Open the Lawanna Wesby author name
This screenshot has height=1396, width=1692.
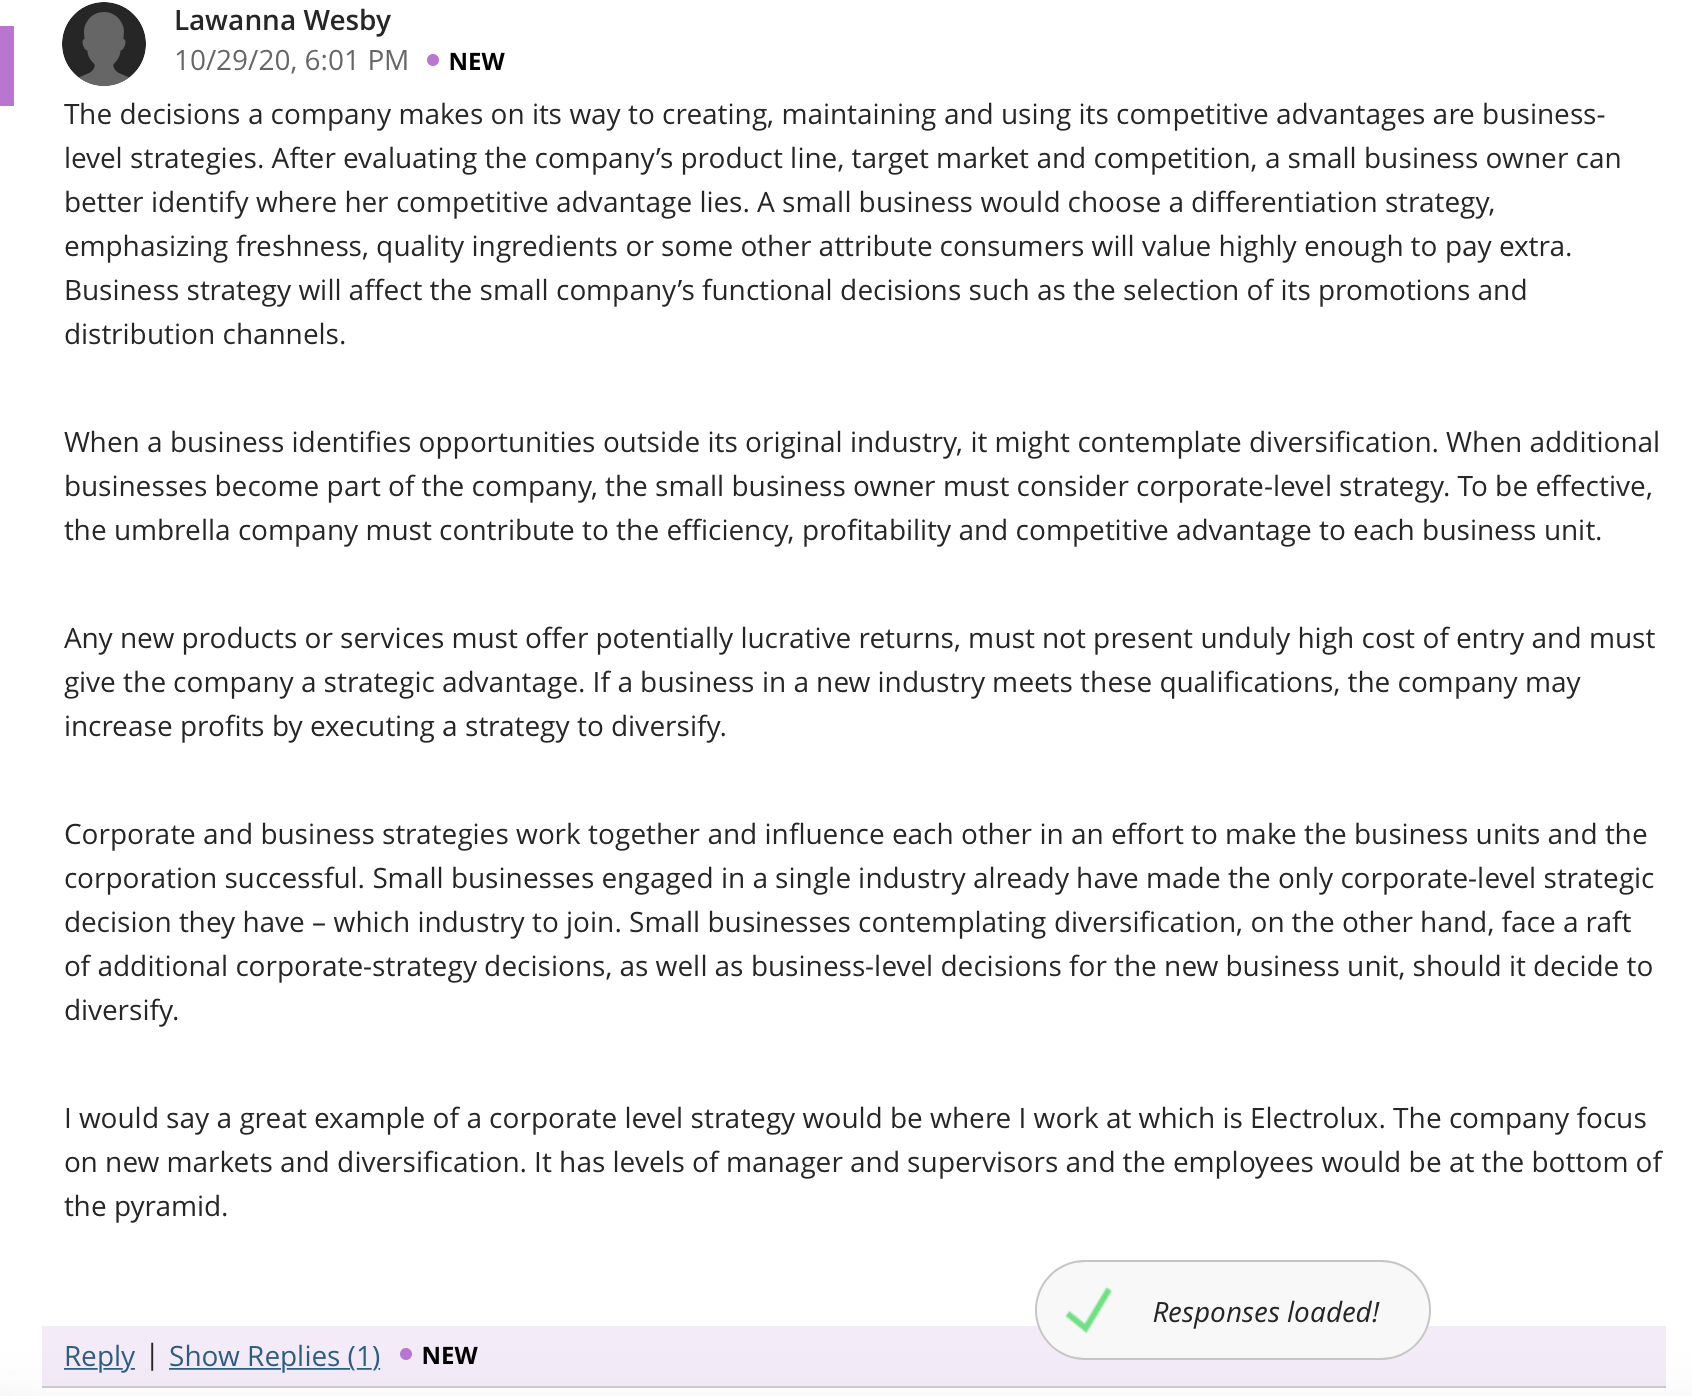pos(282,20)
